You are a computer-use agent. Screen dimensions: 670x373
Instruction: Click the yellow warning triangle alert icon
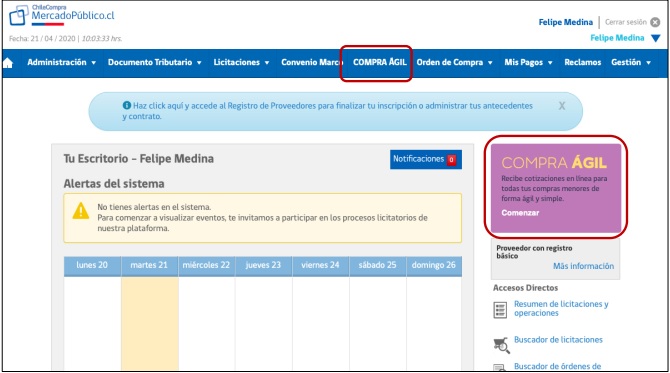(81, 211)
